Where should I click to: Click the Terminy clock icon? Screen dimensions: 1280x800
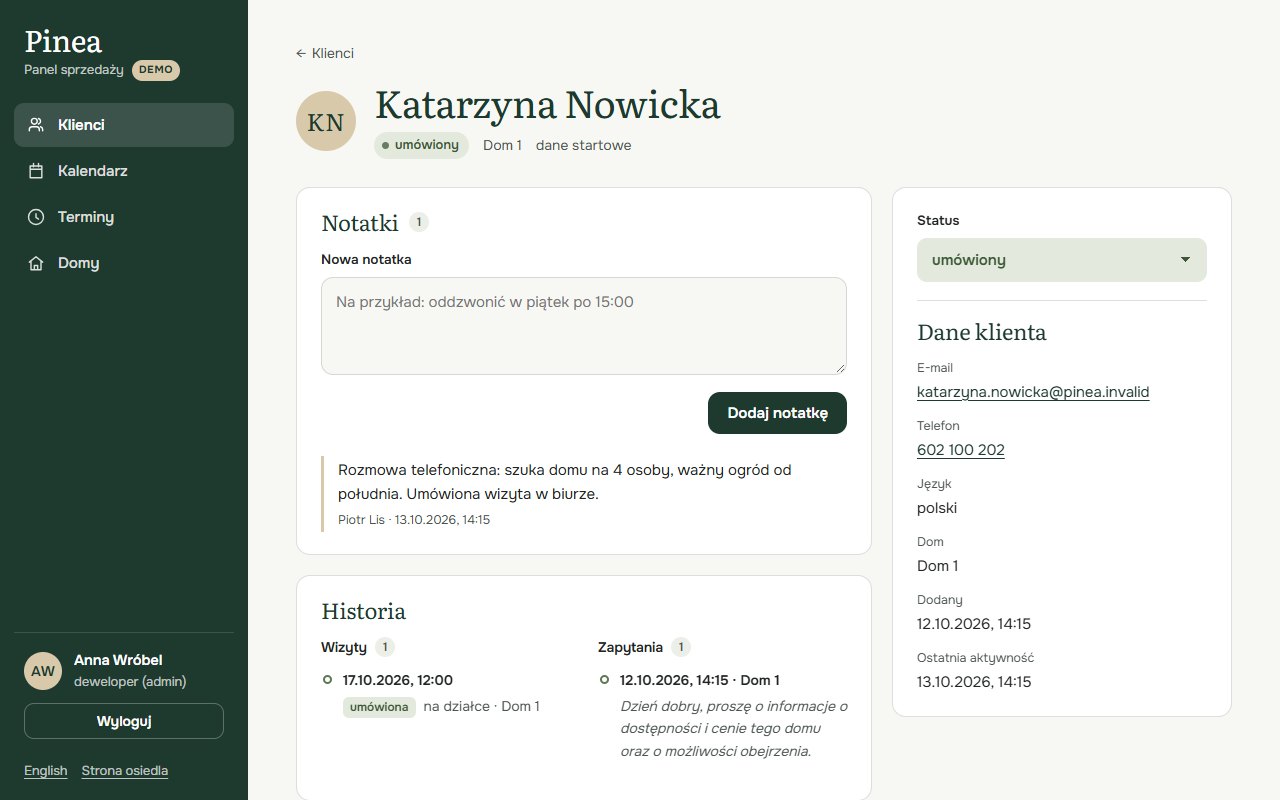coord(36,217)
